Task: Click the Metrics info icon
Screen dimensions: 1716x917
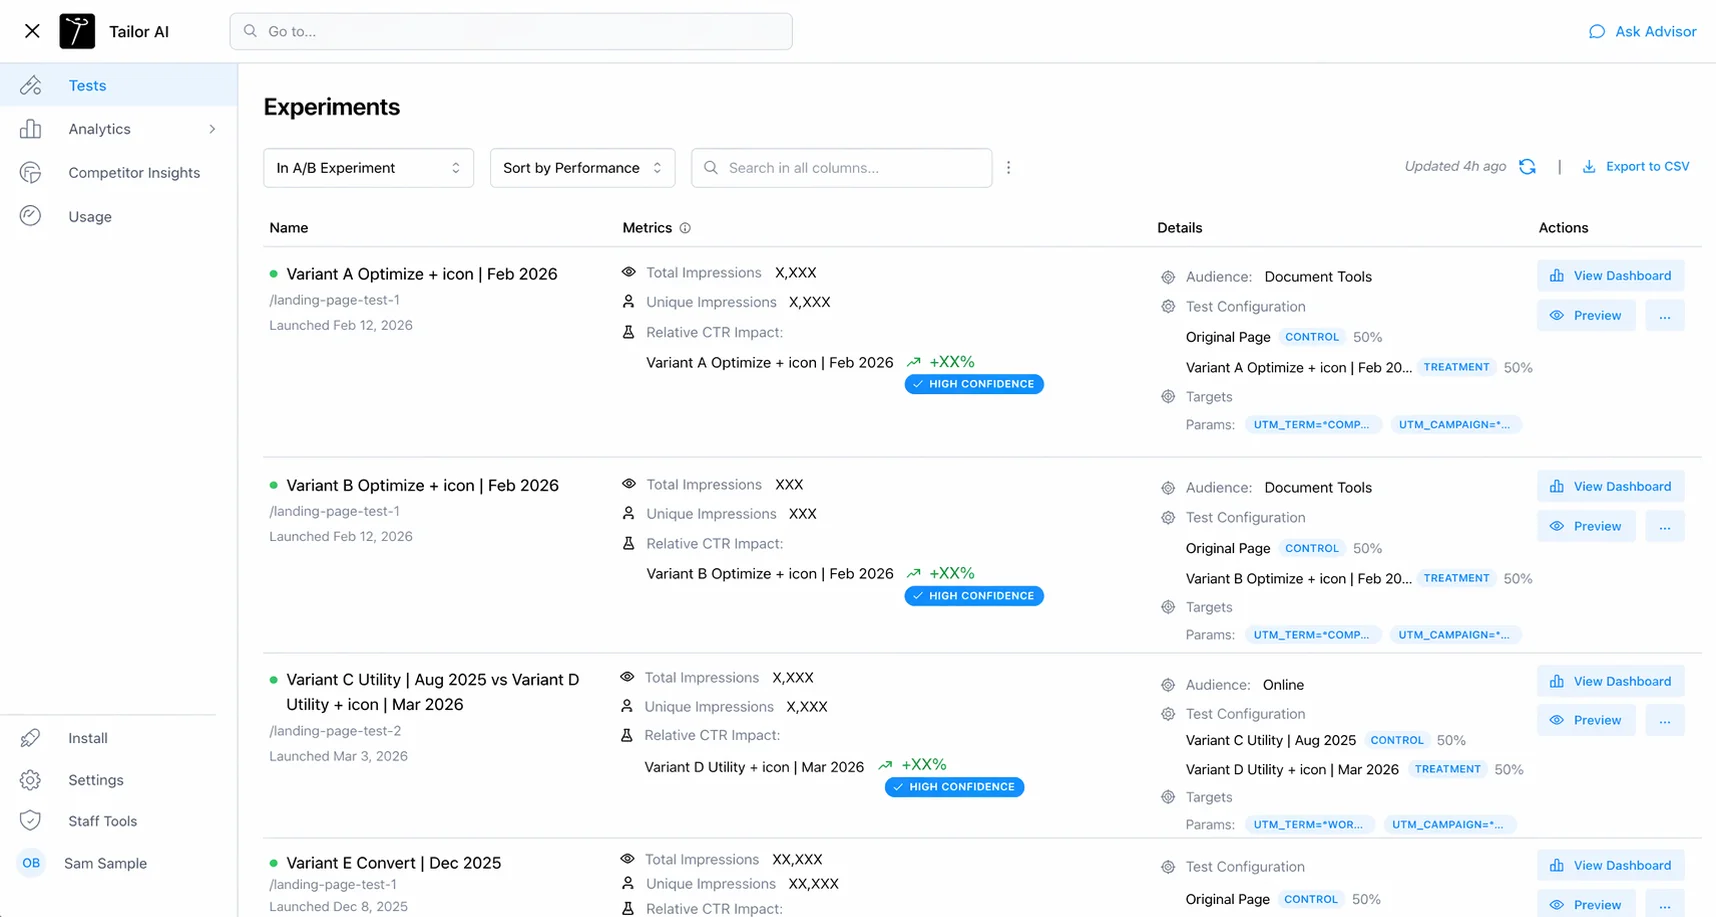Action: (x=685, y=228)
